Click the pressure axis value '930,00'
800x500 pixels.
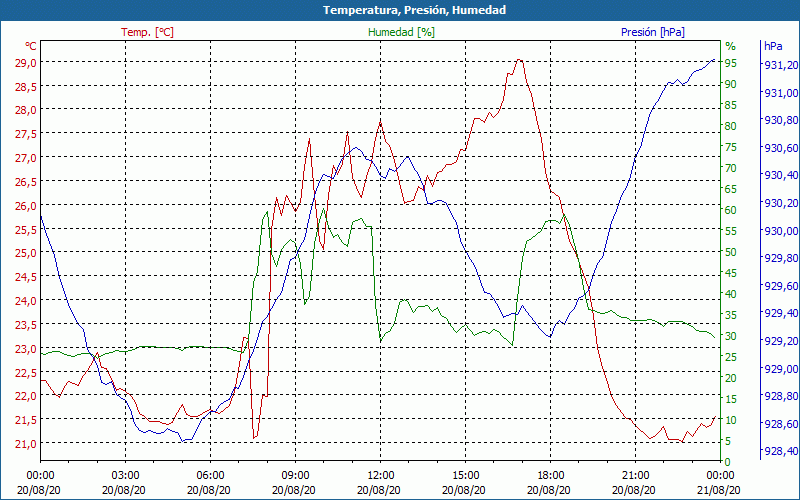coord(781,231)
